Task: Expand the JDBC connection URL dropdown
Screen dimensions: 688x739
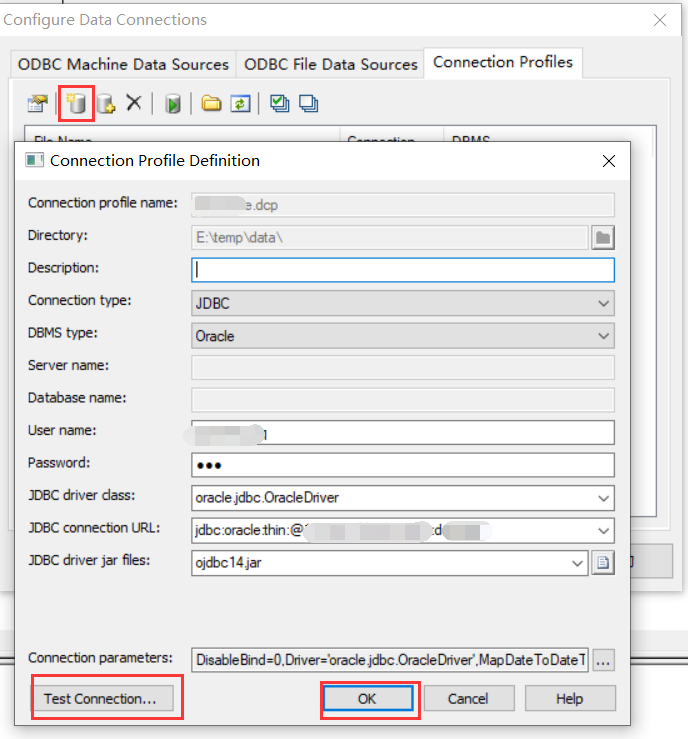Action: coord(603,531)
